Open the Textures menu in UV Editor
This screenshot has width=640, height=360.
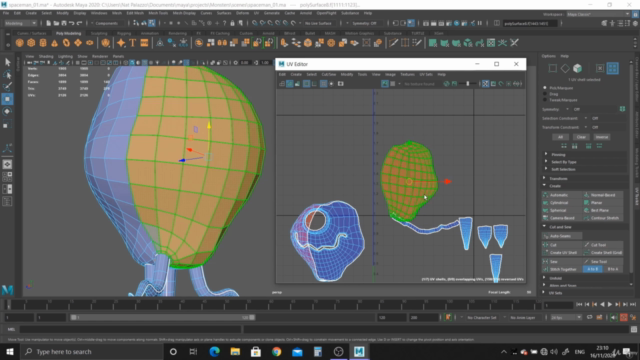[x=407, y=74]
